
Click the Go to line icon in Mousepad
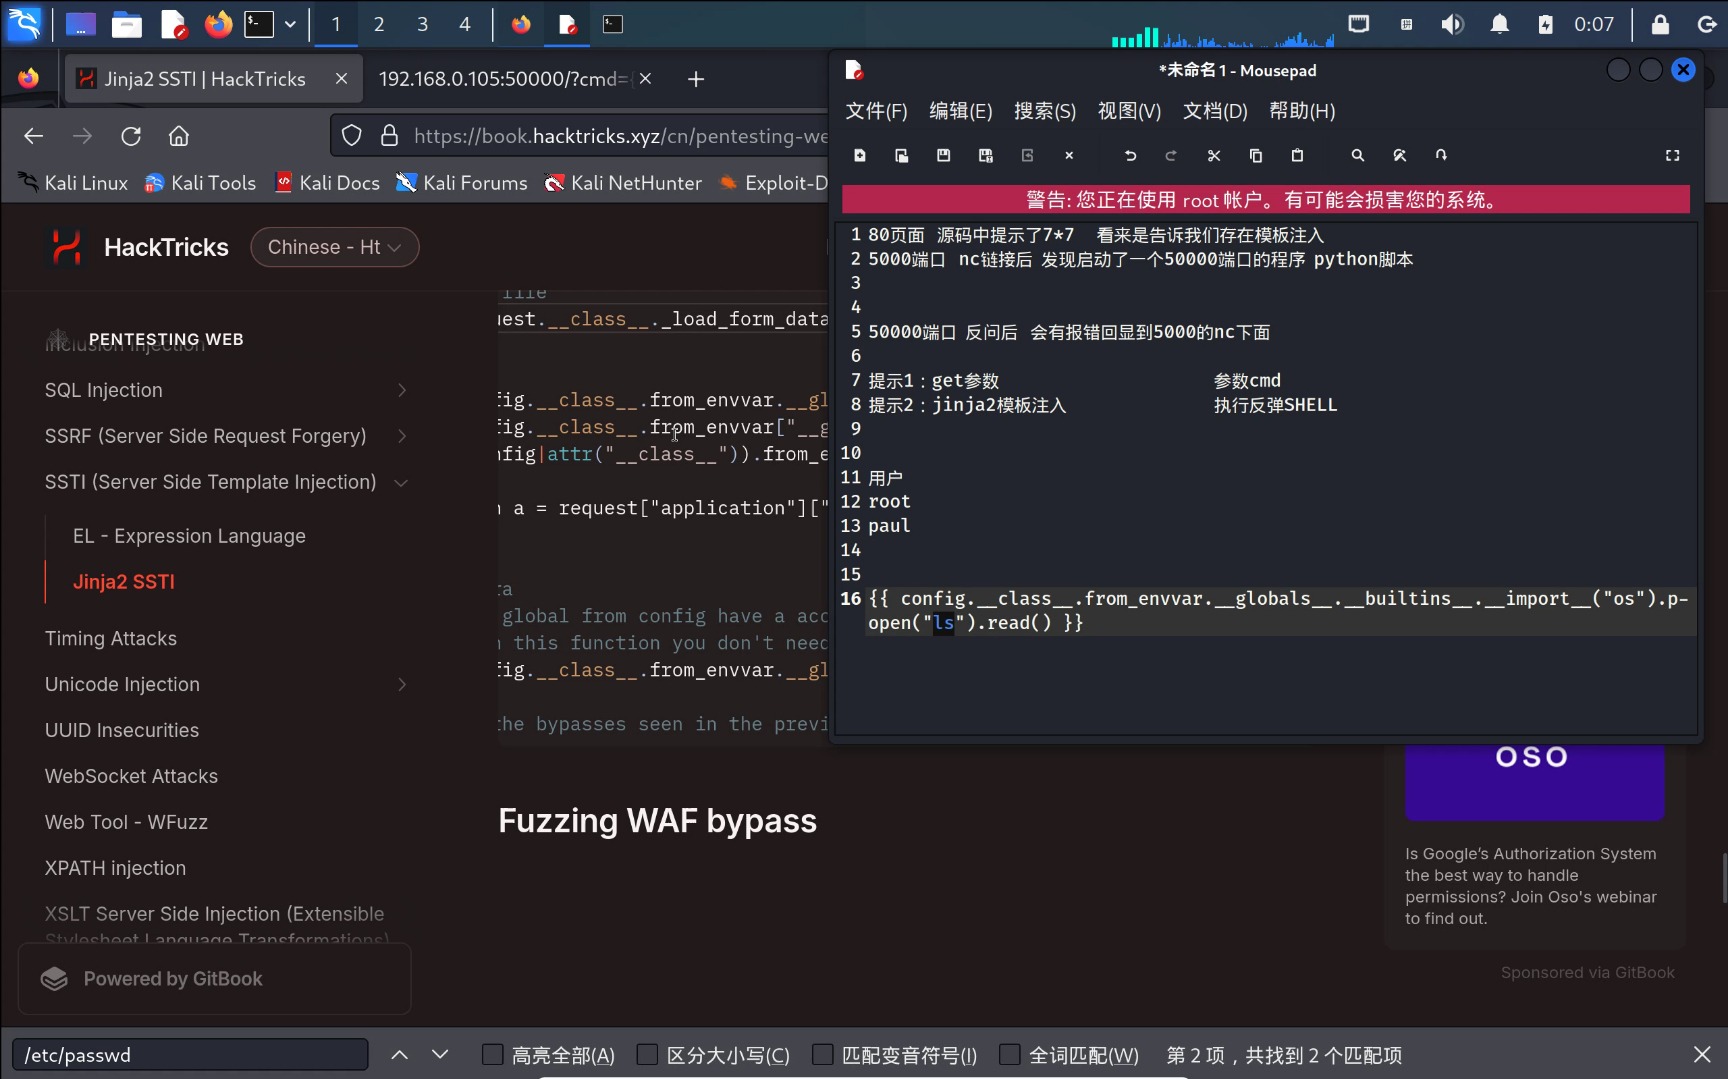(1441, 155)
